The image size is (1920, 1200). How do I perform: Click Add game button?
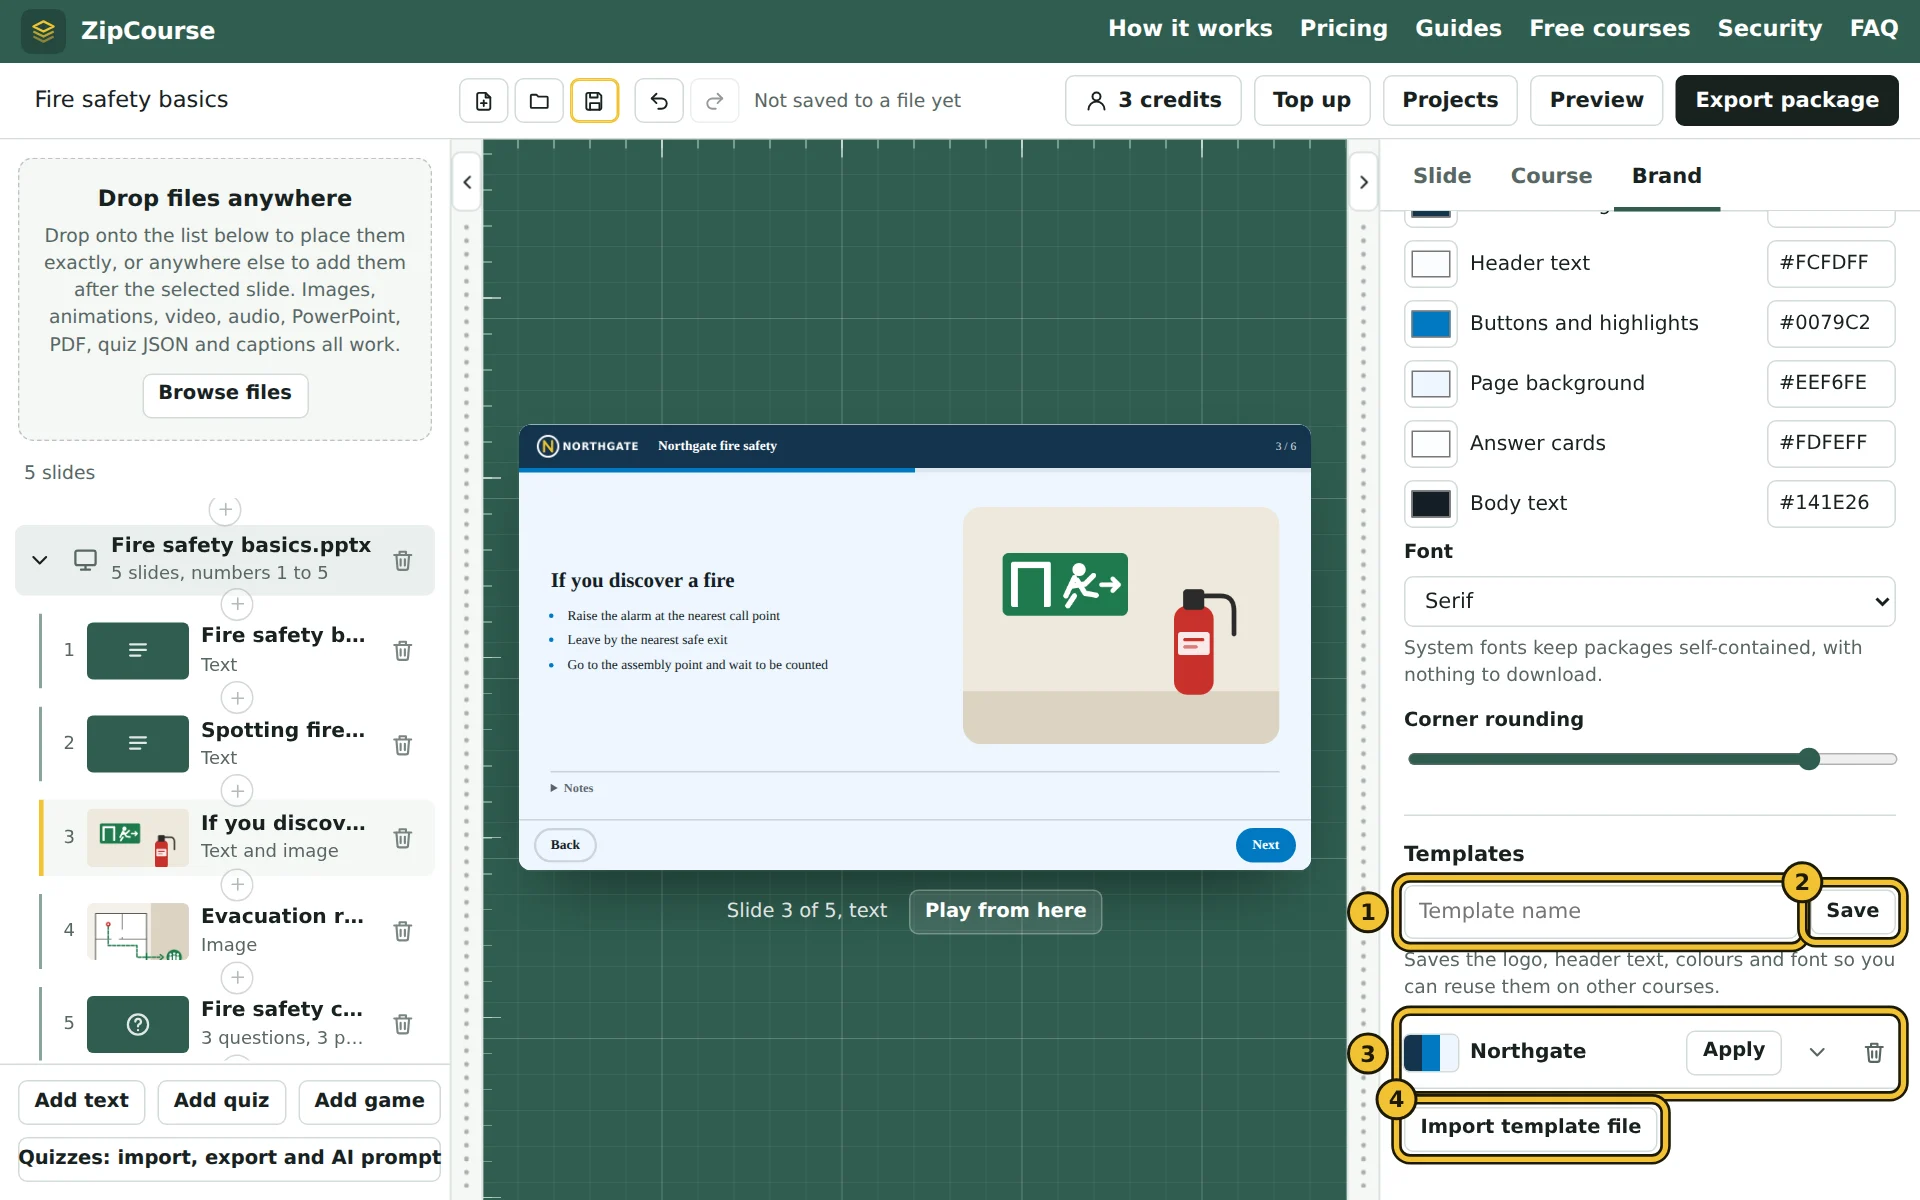click(x=369, y=1102)
